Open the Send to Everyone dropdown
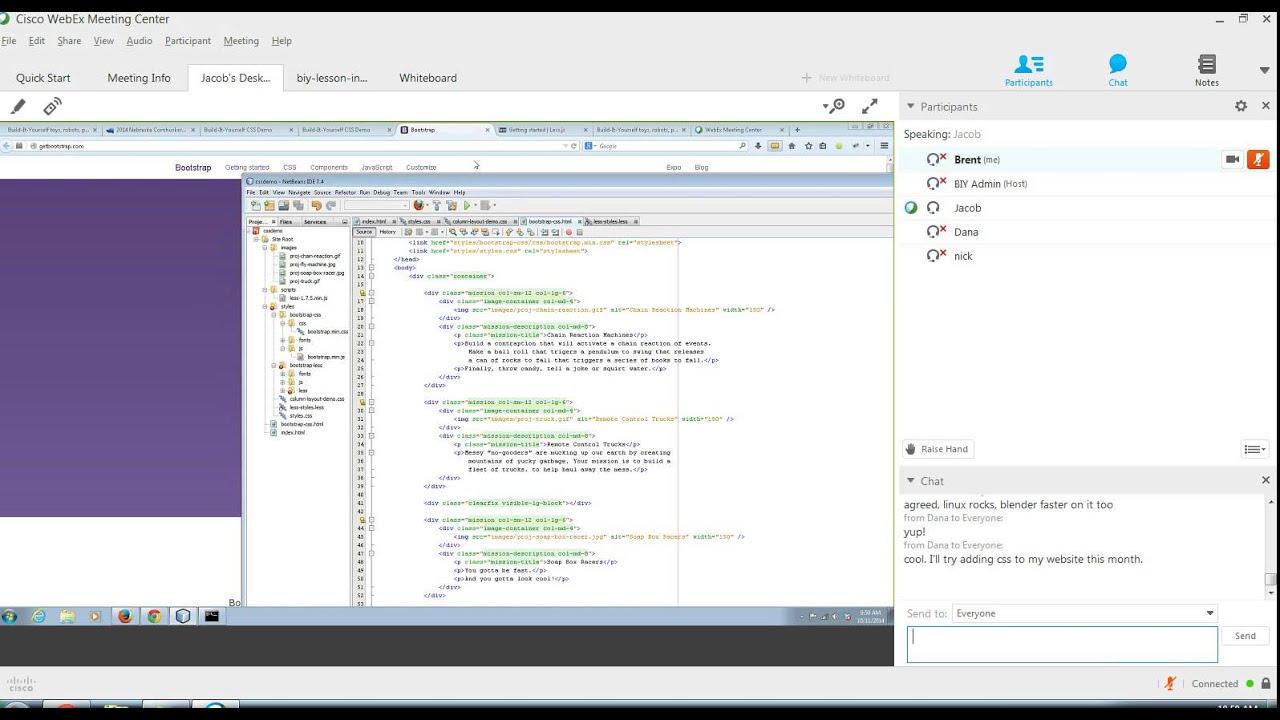The width and height of the screenshot is (1280, 720). (1084, 613)
